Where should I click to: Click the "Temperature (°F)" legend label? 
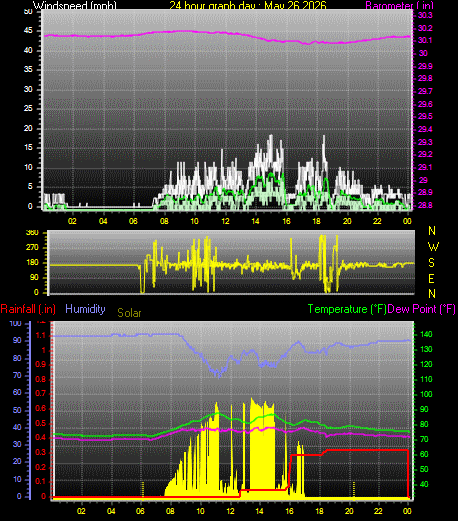tap(347, 309)
